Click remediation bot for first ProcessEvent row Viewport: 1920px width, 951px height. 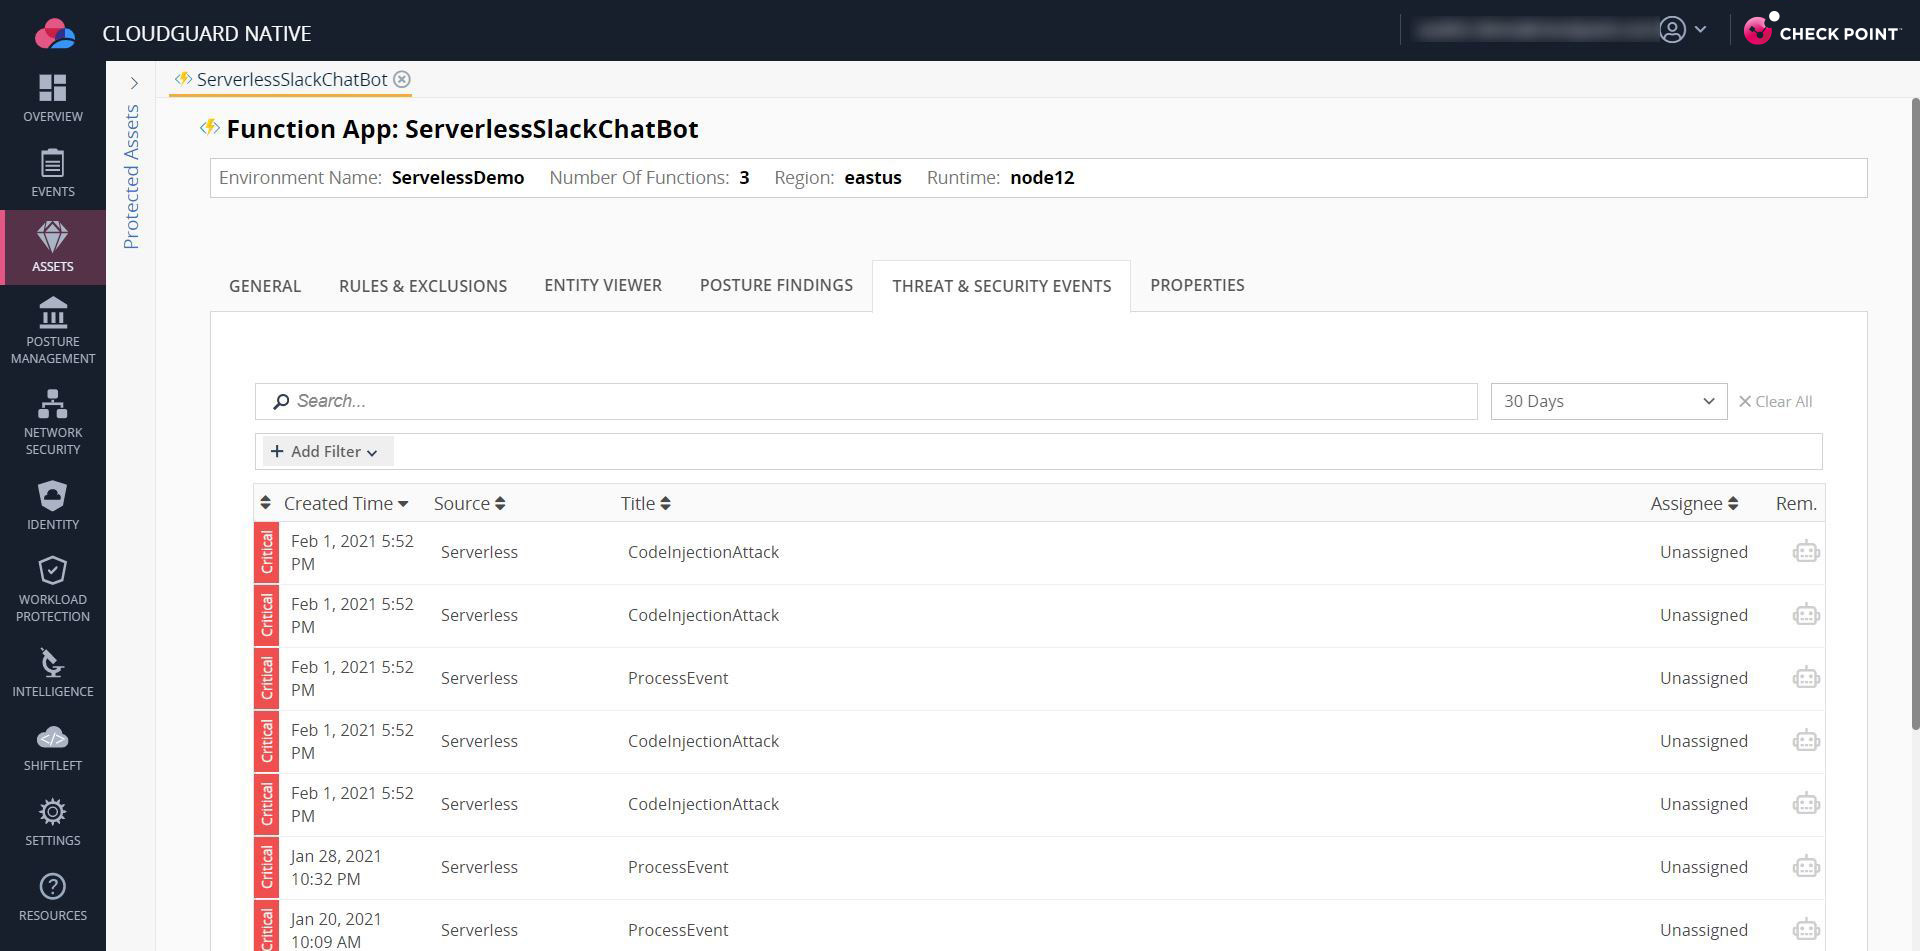(1806, 677)
